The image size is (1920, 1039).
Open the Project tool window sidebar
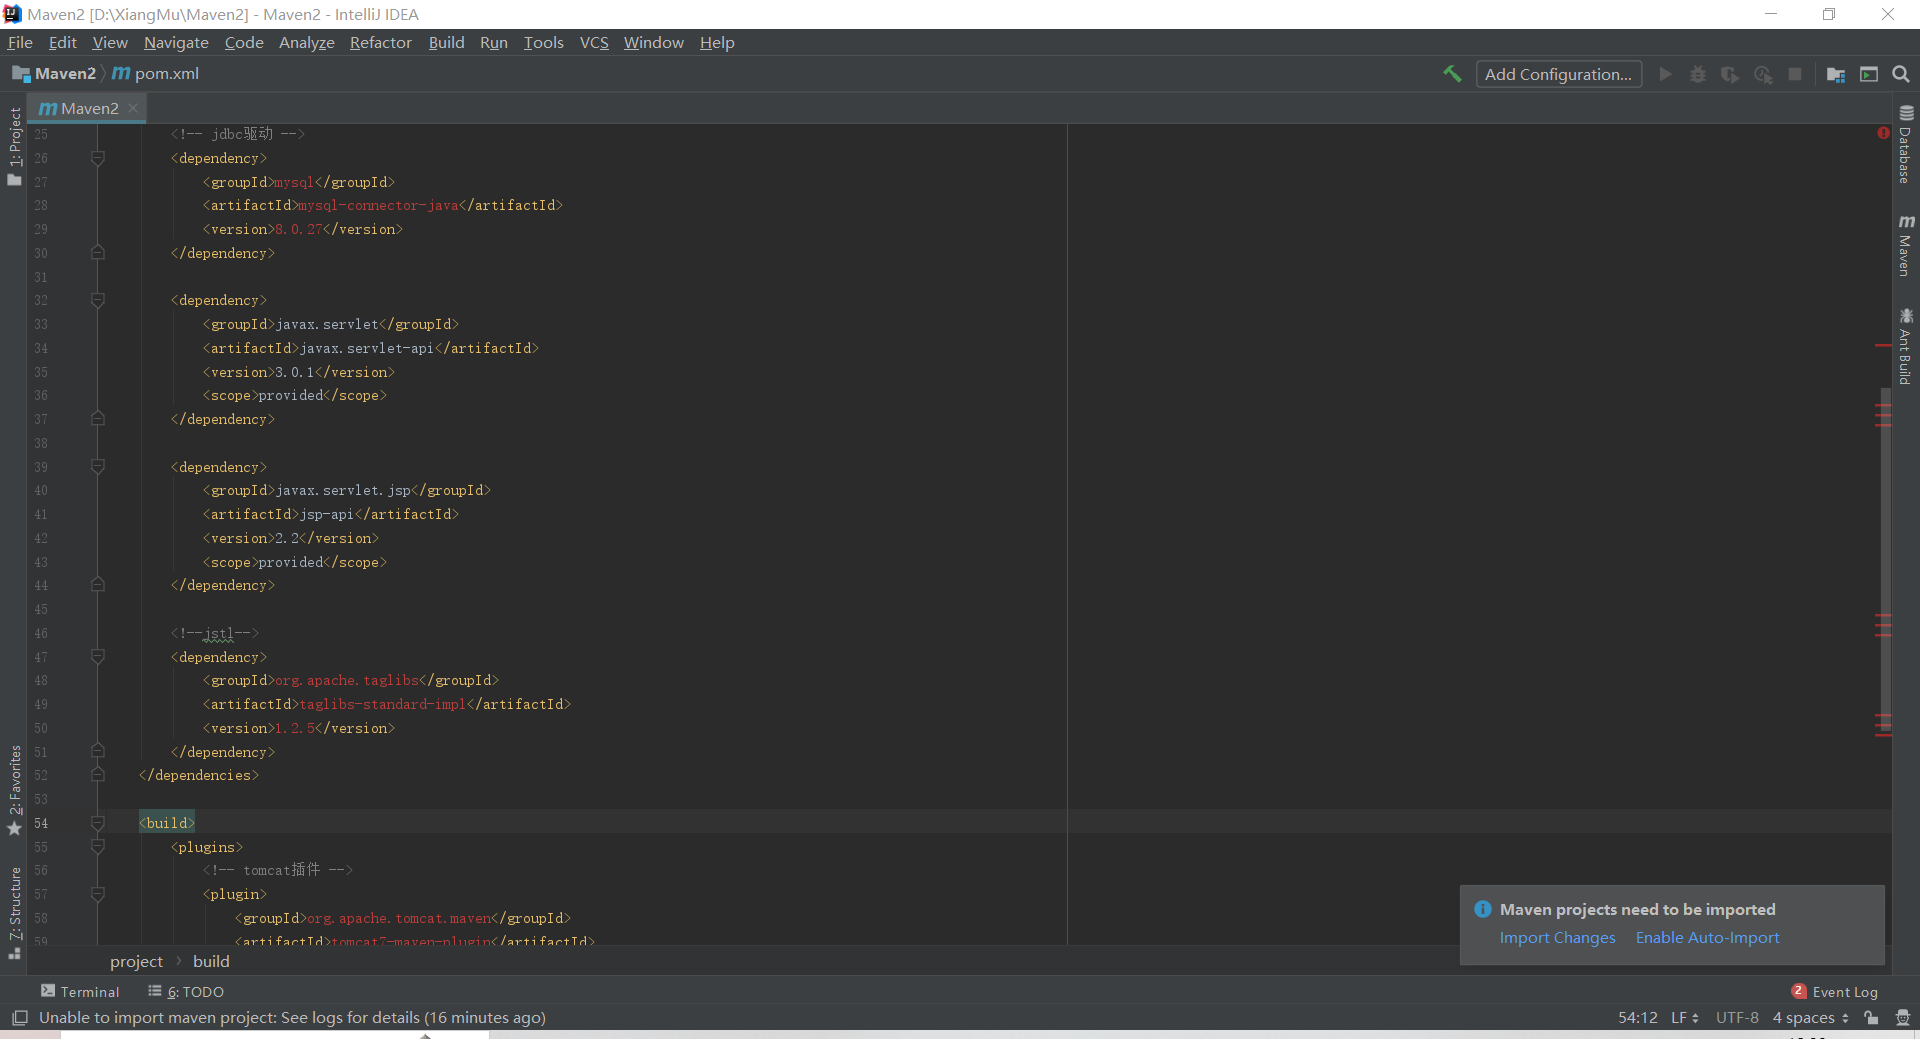click(14, 146)
